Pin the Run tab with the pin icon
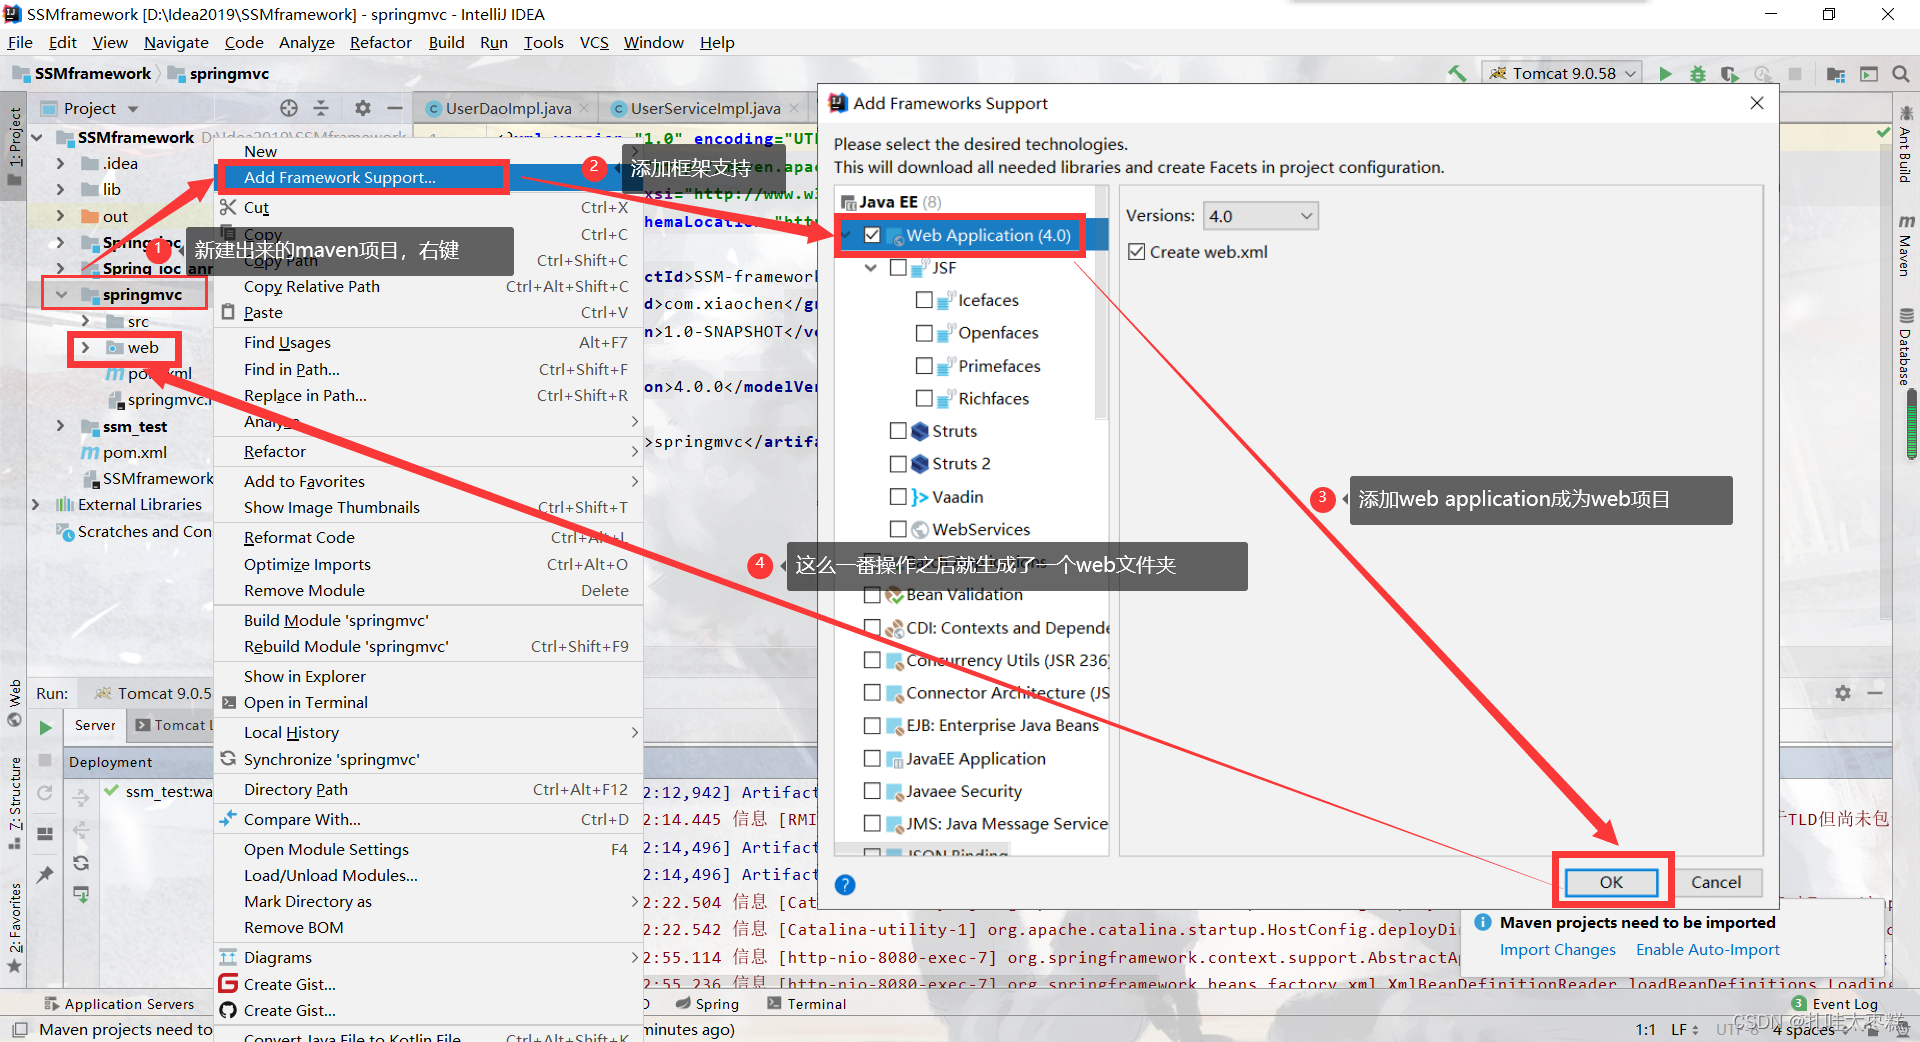The width and height of the screenshot is (1920, 1042). point(45,874)
